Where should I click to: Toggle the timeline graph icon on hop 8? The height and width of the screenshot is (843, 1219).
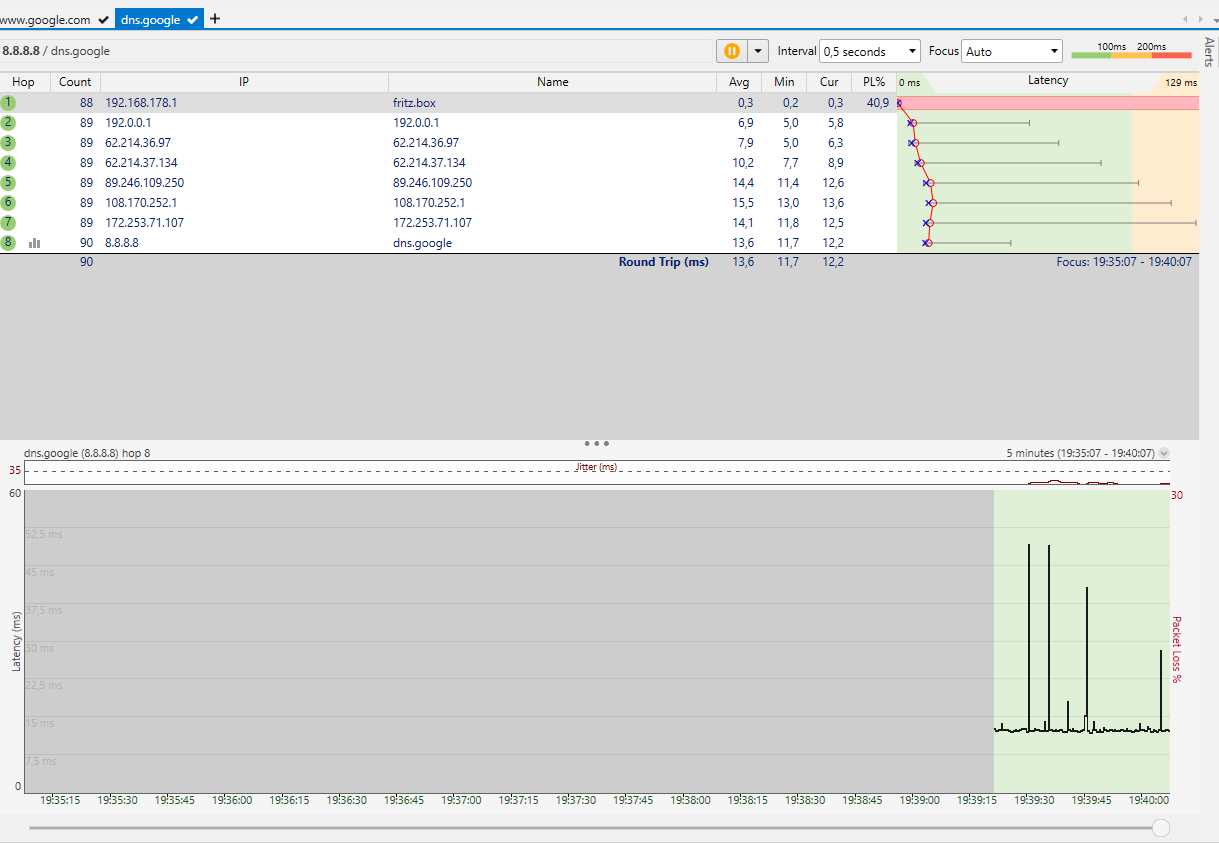35,243
